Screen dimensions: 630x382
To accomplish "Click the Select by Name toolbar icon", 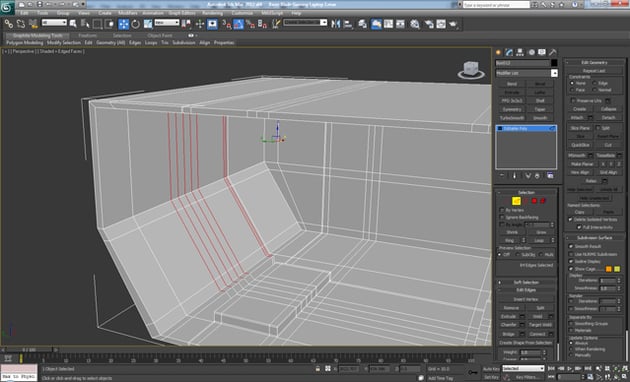I will pos(85,24).
